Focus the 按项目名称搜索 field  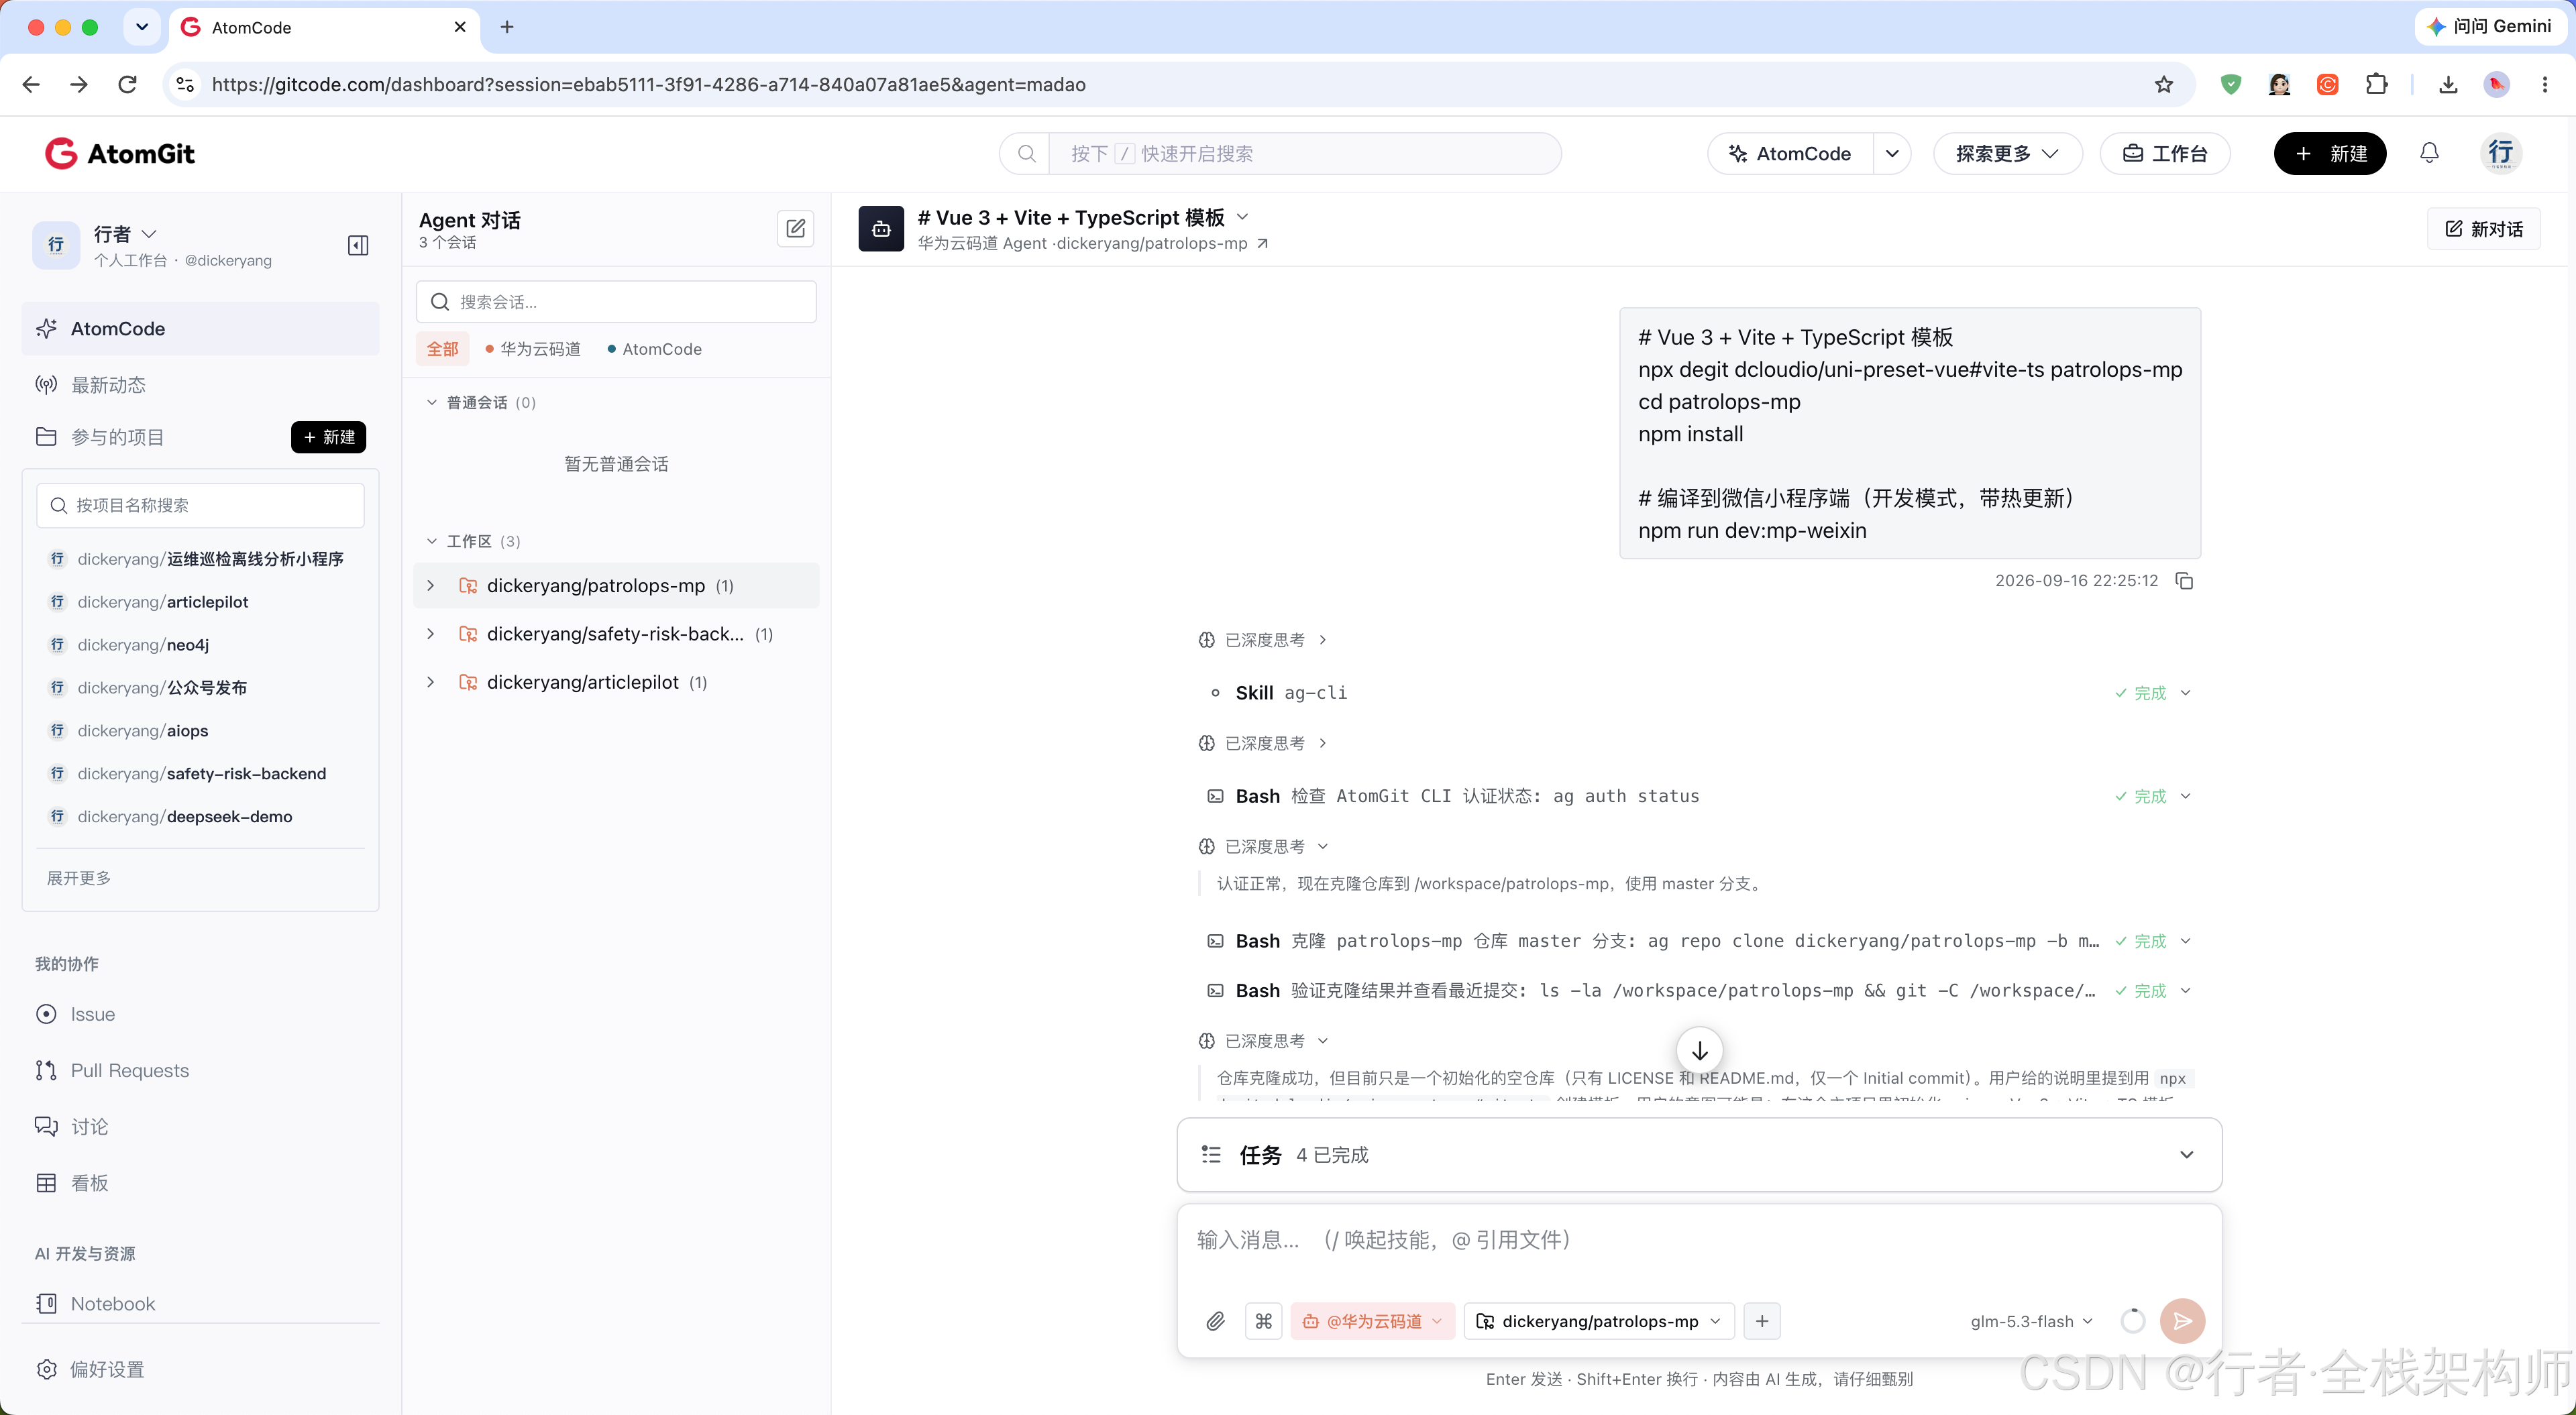click(x=200, y=505)
